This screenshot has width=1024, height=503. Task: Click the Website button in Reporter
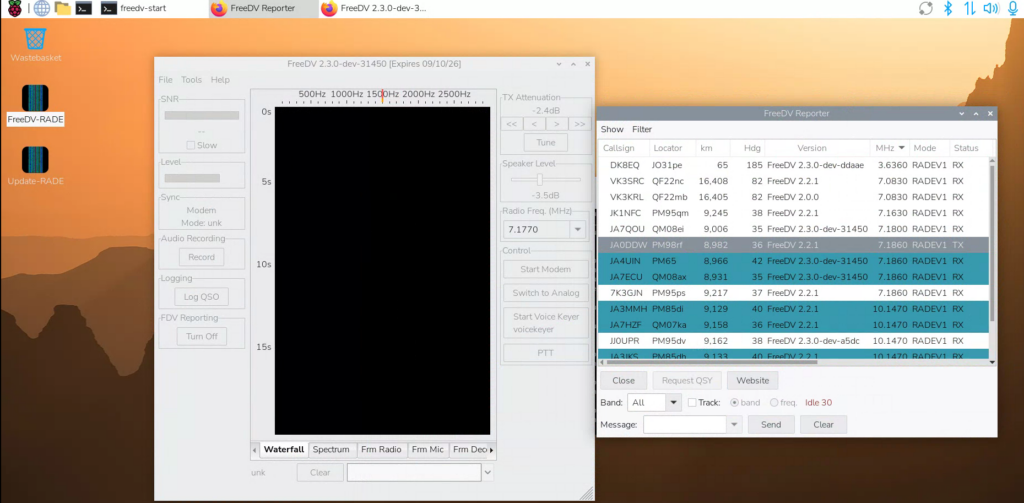click(752, 381)
